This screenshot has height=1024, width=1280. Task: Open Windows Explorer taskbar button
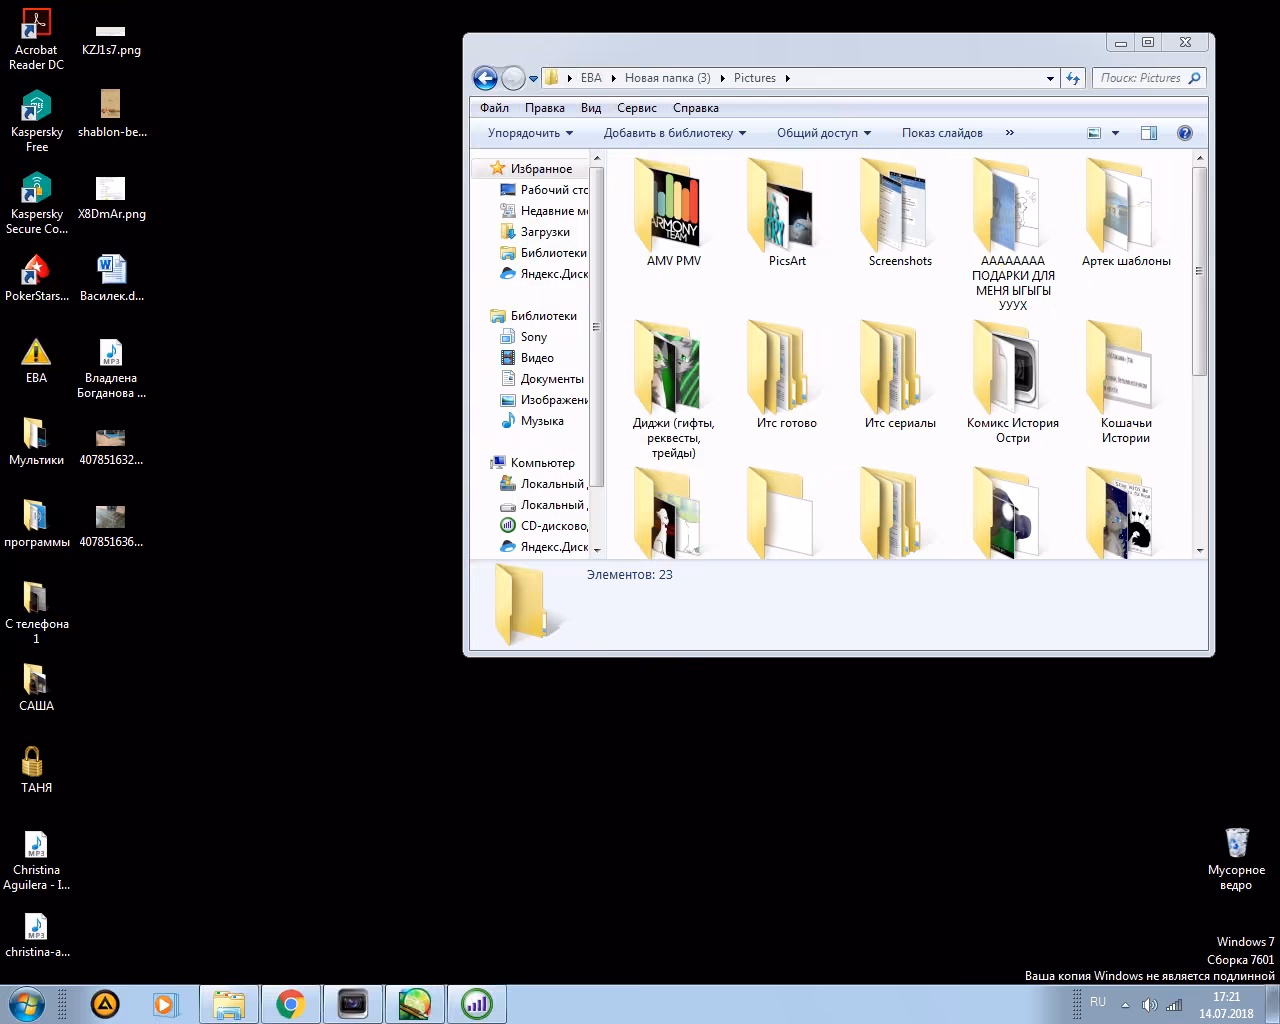[229, 1004]
